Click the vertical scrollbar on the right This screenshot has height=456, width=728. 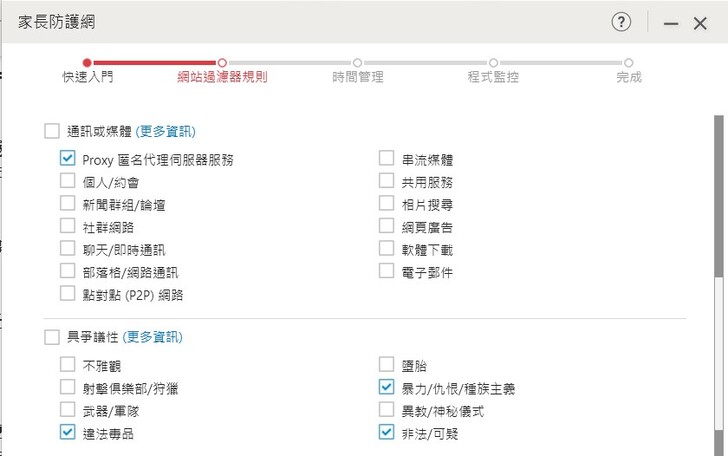tap(720, 200)
